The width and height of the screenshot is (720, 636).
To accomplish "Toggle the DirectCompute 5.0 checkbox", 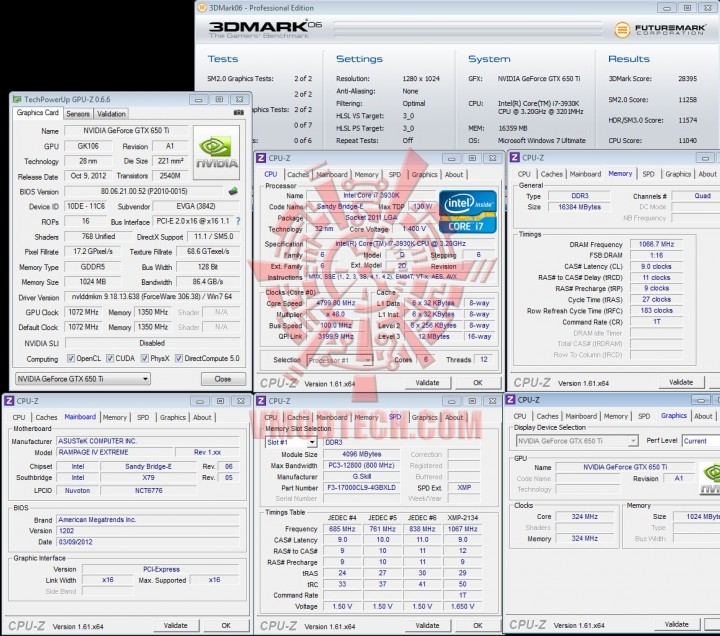I will (179, 358).
